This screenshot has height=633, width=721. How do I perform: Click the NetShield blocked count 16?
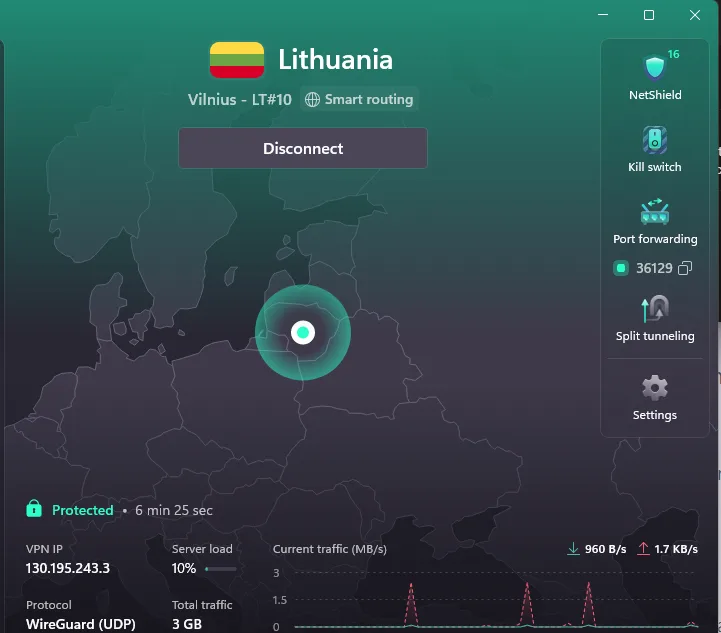click(x=674, y=54)
